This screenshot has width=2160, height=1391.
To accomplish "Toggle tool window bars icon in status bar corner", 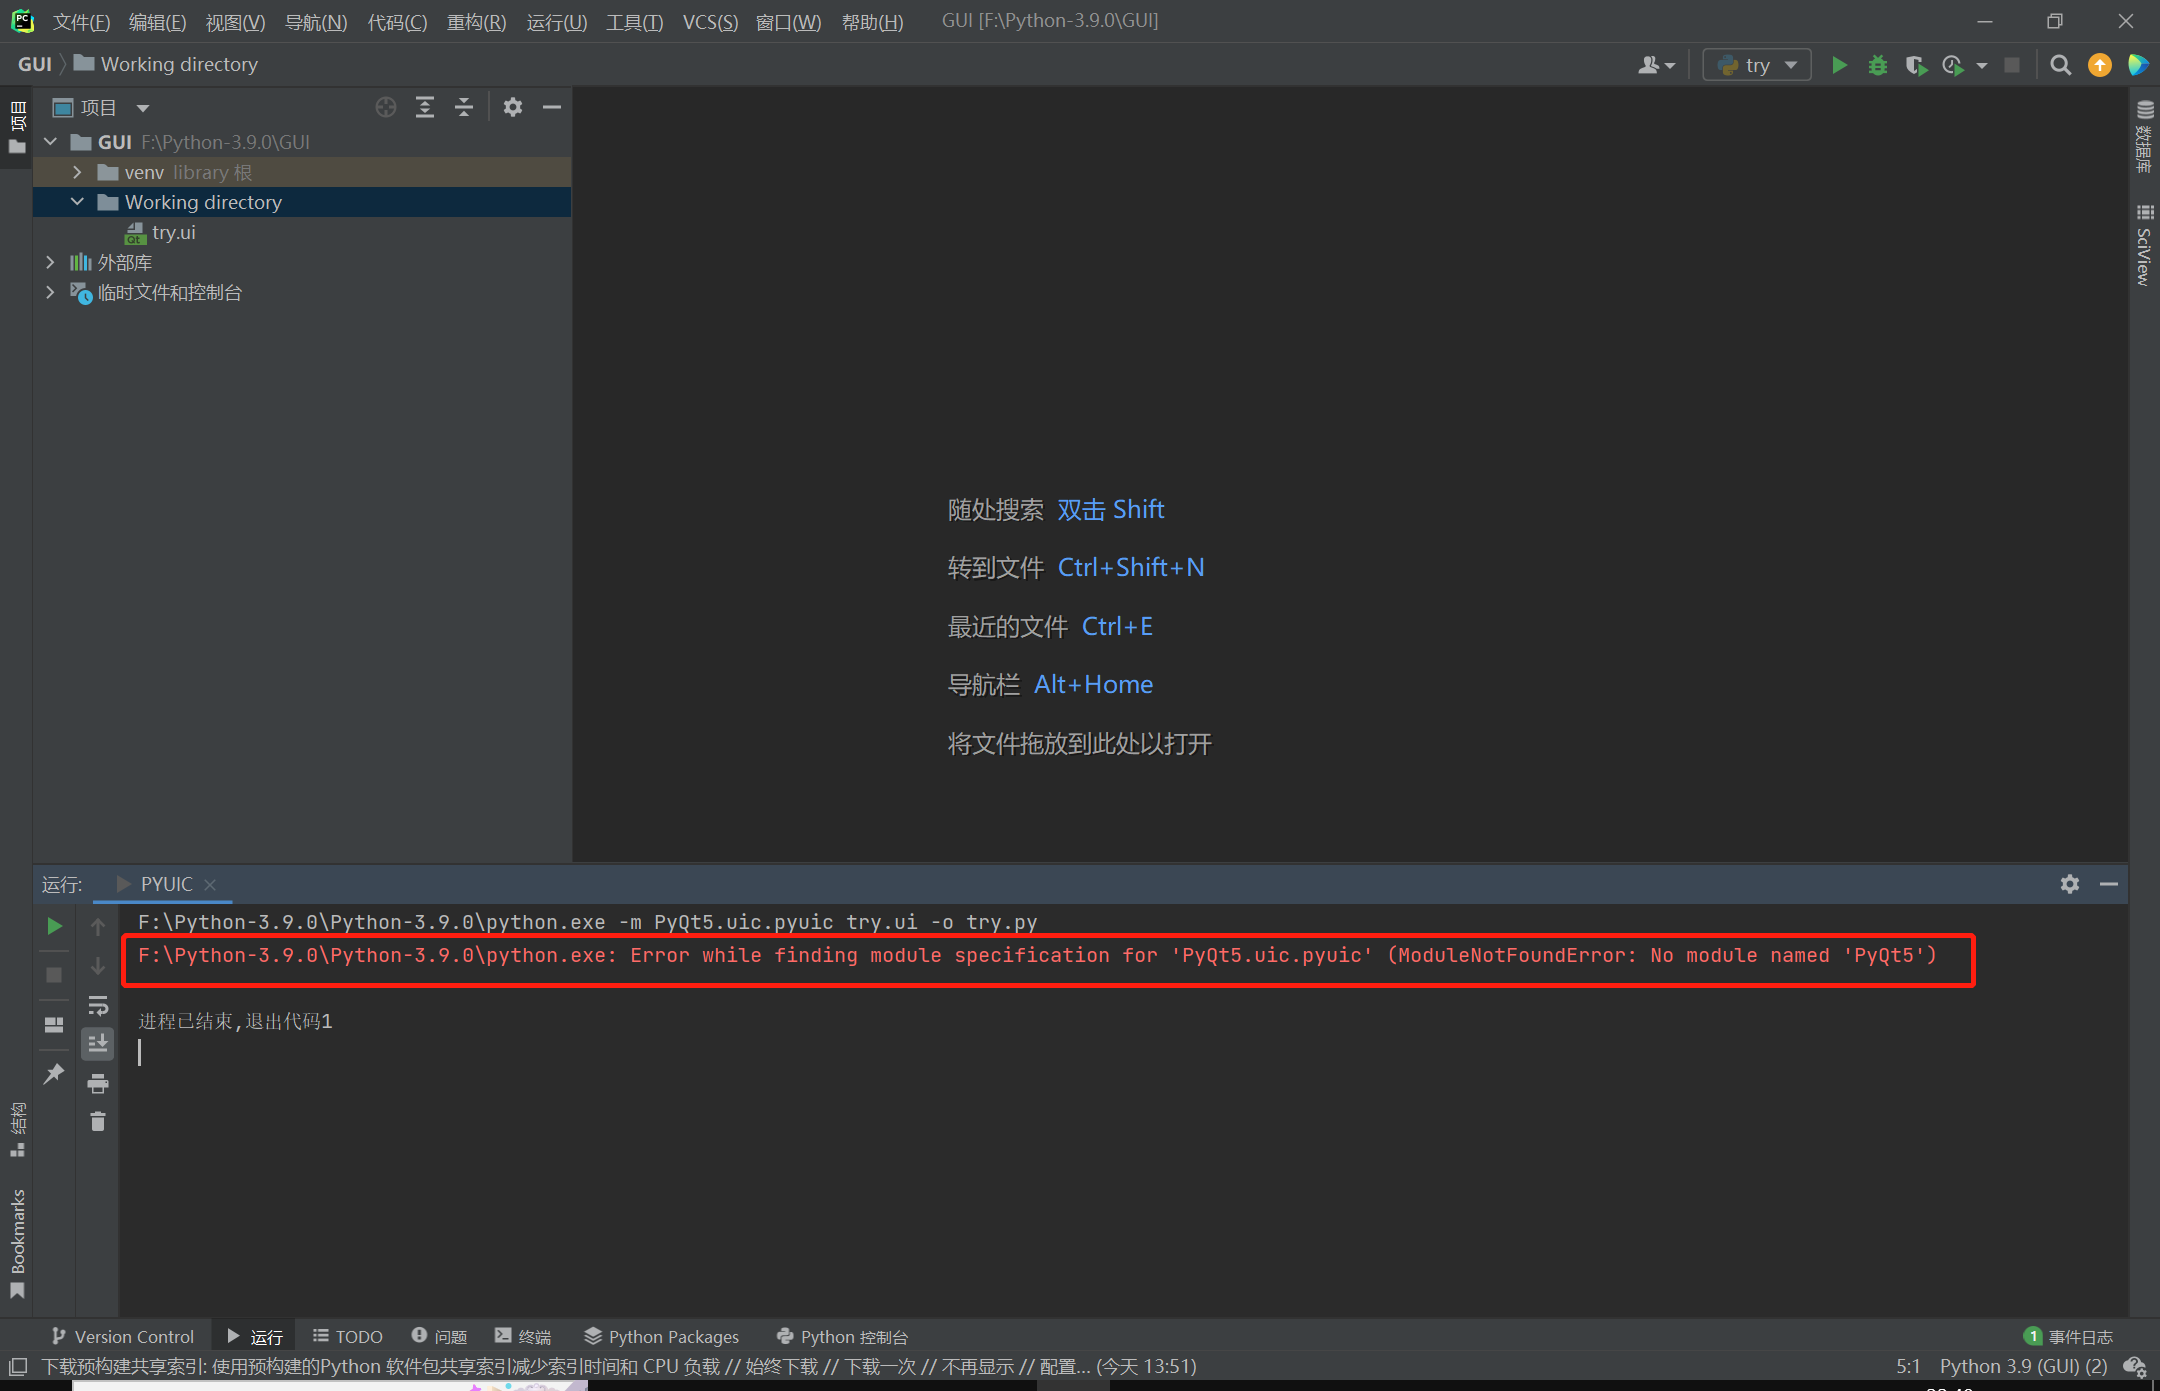I will tap(18, 1367).
